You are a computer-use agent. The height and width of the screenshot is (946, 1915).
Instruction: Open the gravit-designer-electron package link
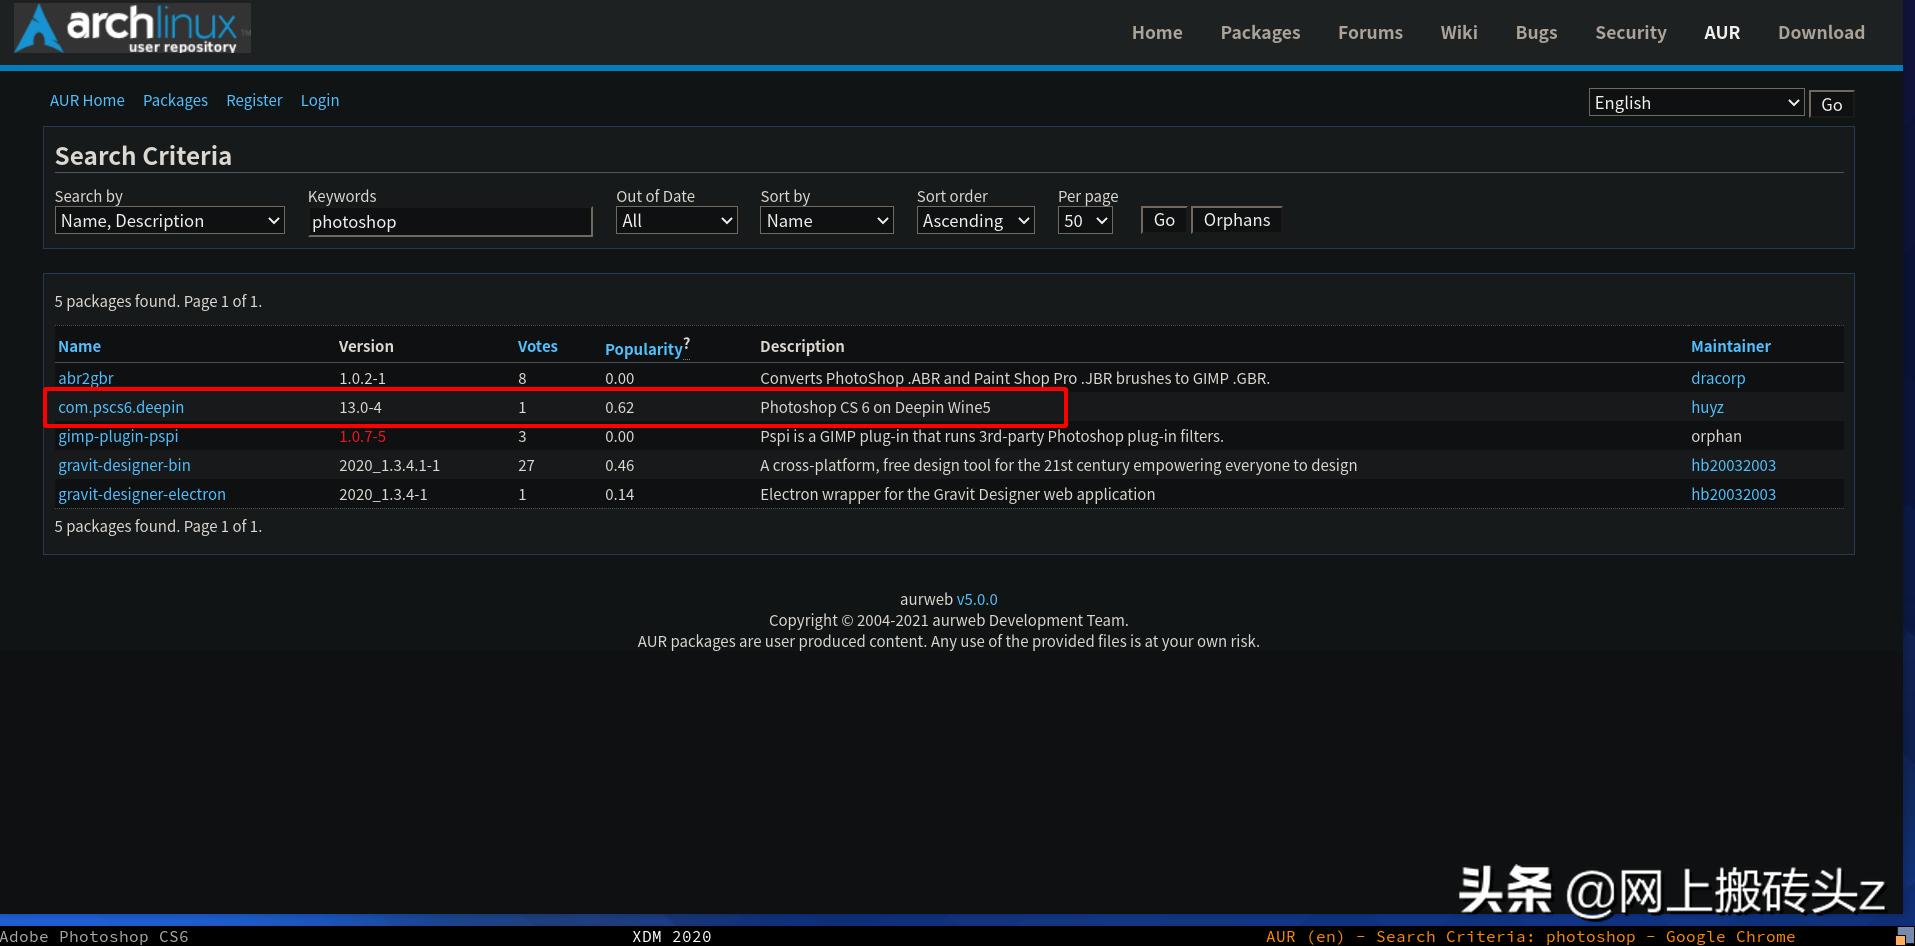[x=142, y=494]
